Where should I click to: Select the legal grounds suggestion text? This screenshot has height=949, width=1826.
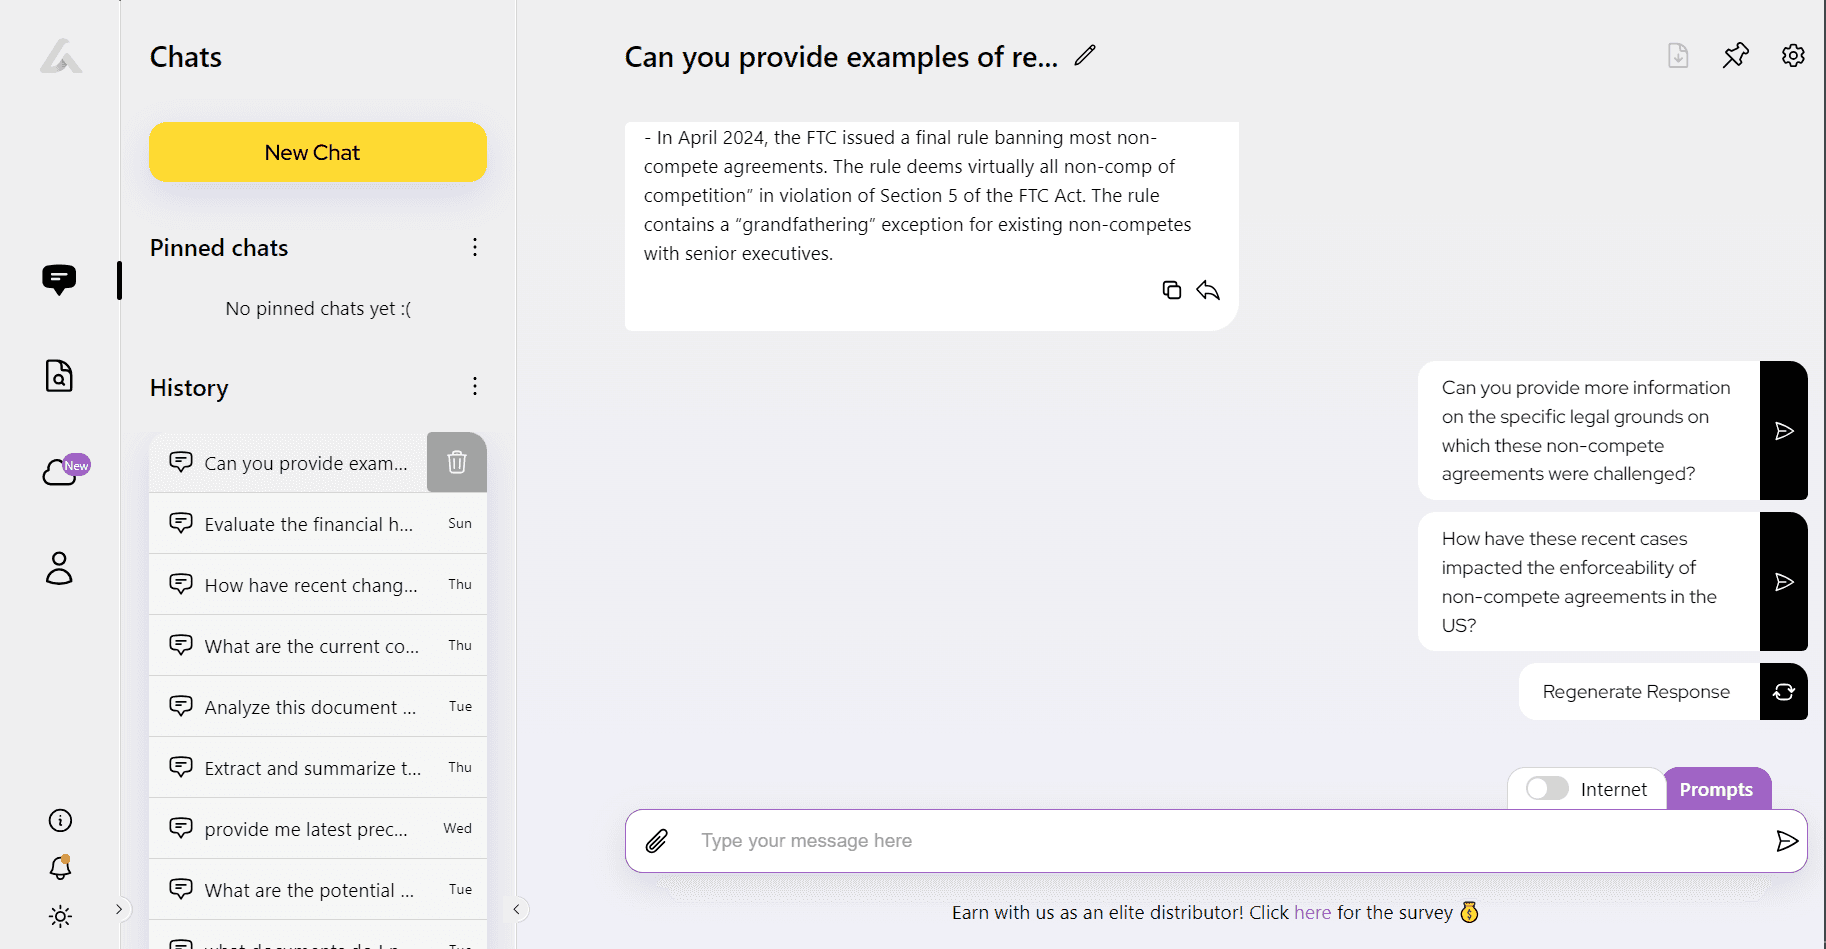pos(1586,431)
